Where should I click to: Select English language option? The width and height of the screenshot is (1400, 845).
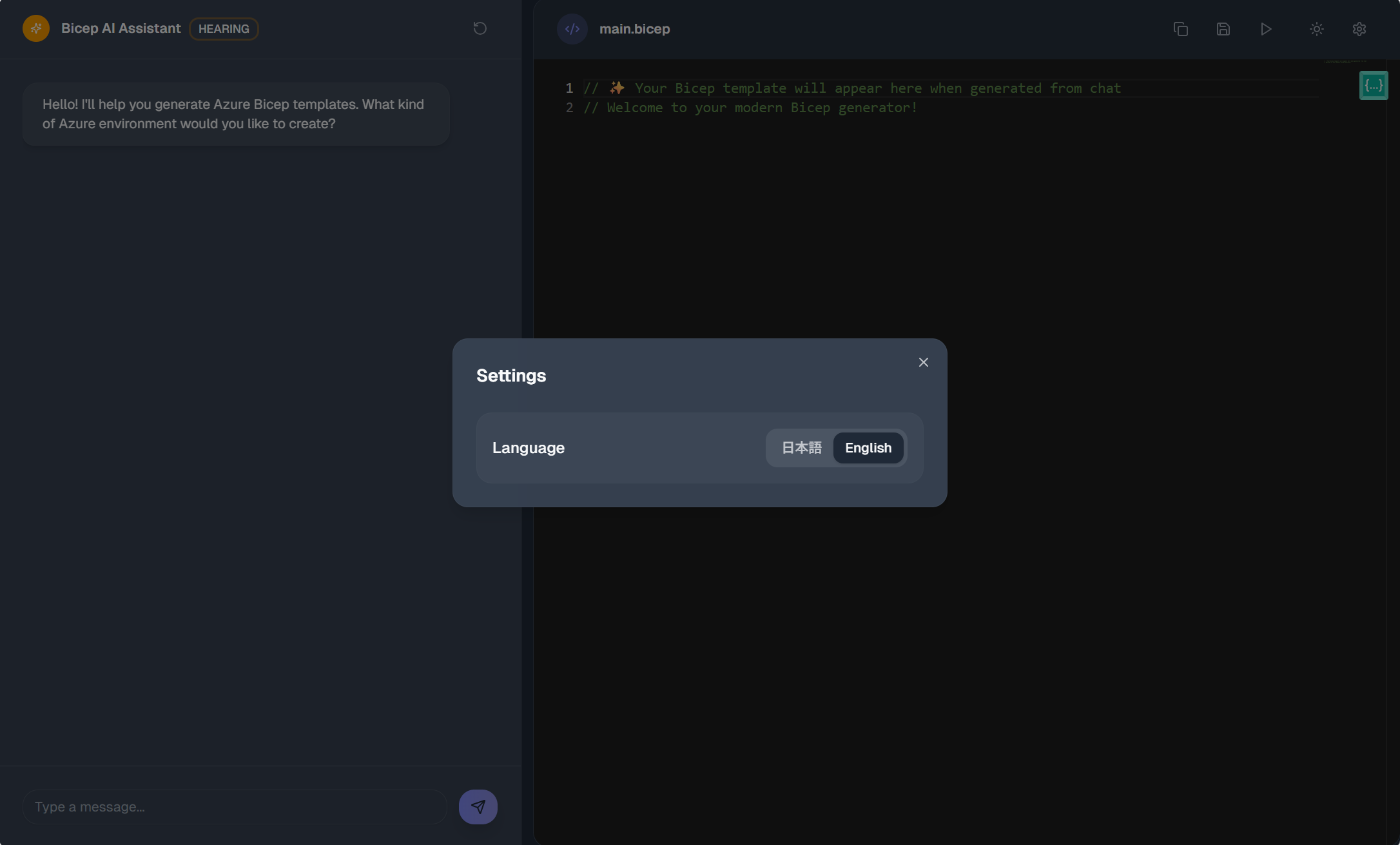[868, 448]
